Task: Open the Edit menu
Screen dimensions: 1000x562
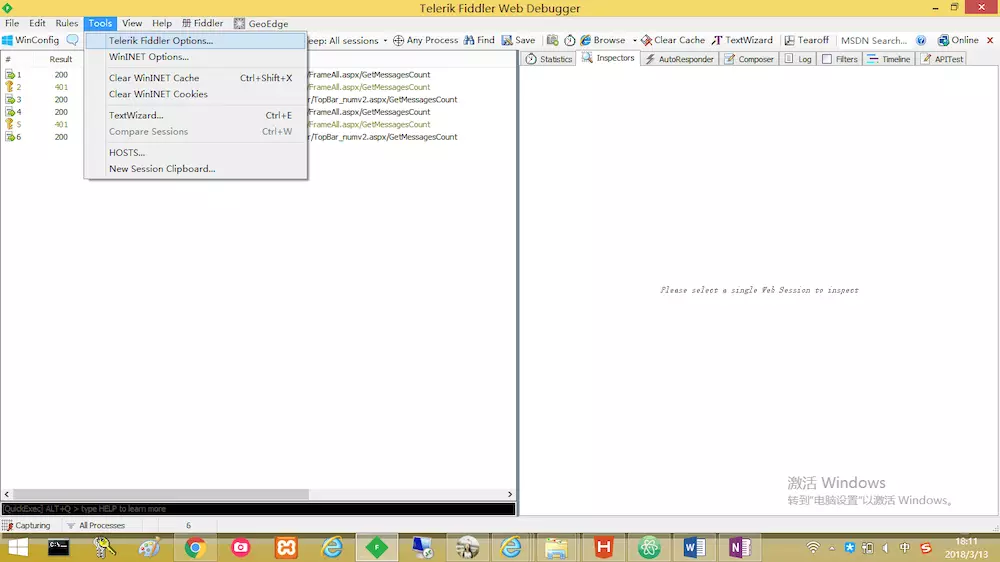Action: (x=37, y=23)
